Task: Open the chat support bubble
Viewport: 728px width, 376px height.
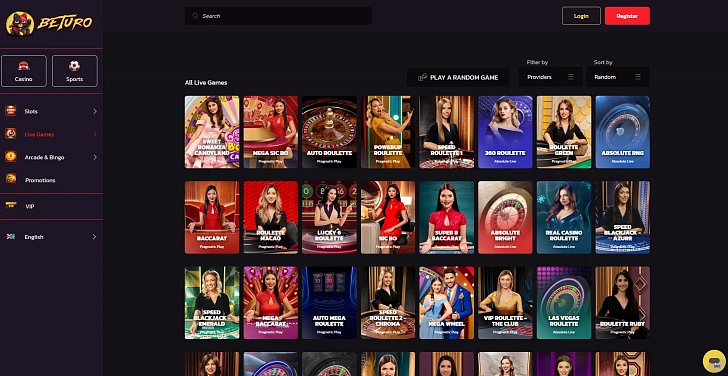Action: (714, 361)
